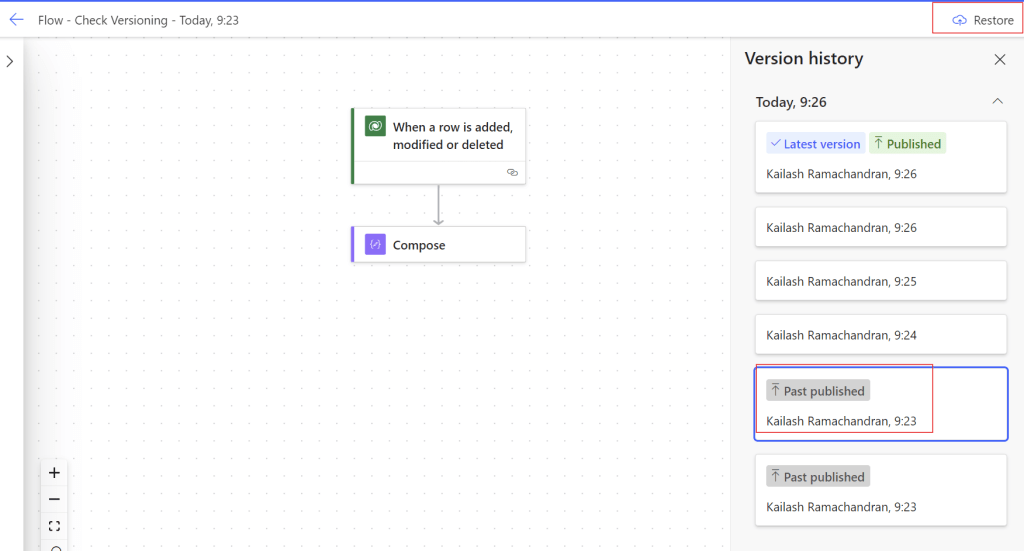Select the Latest version Published entry
This screenshot has height=551, width=1024.
point(880,157)
